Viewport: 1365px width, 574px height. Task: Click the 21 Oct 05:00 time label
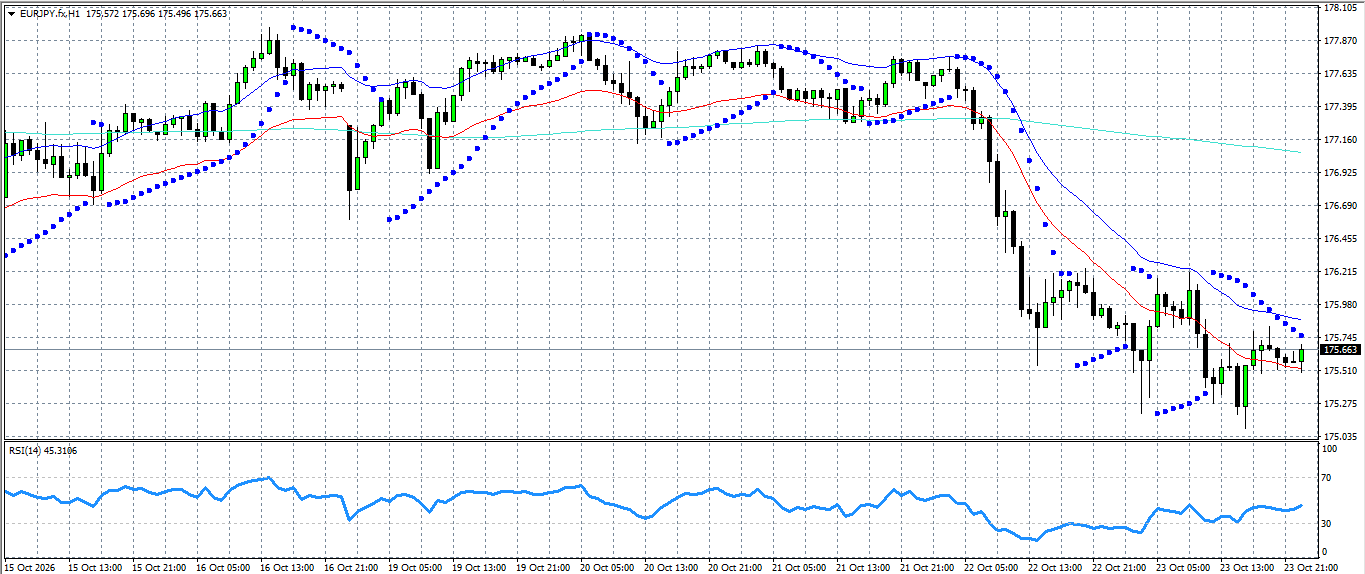(802, 567)
